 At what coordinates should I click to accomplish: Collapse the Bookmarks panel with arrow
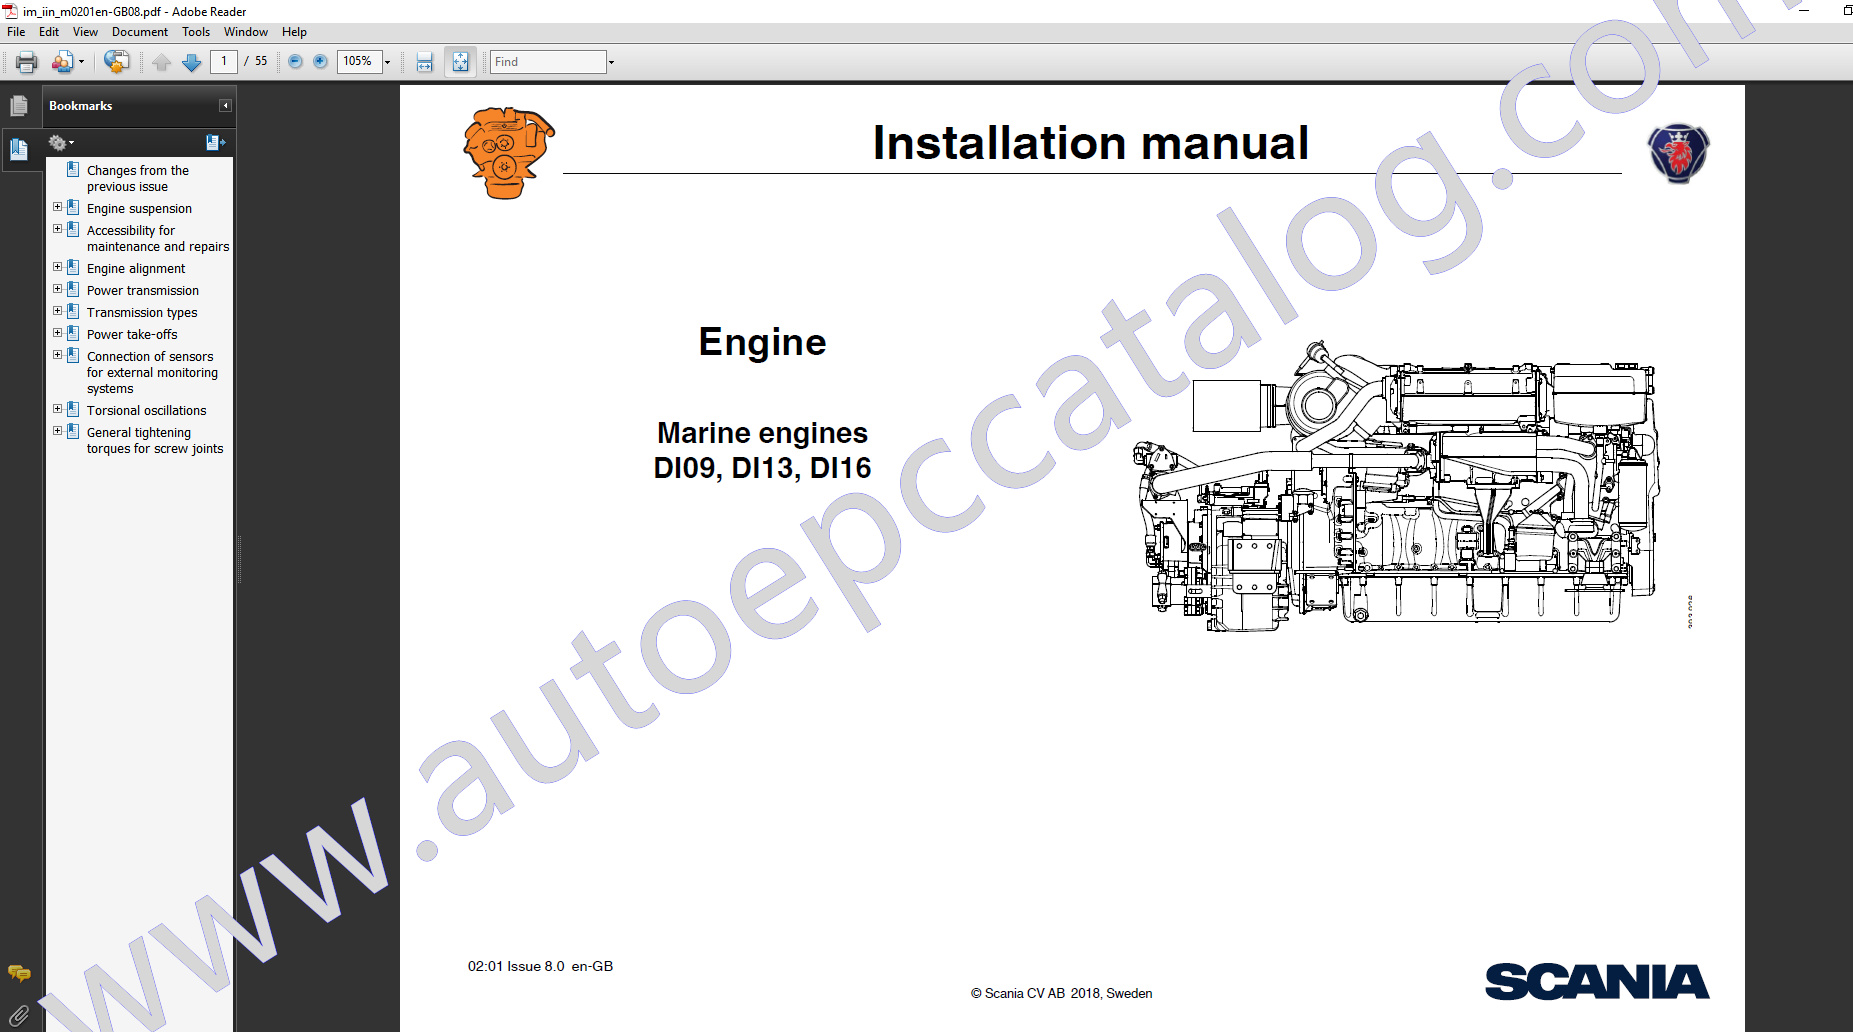pos(225,106)
